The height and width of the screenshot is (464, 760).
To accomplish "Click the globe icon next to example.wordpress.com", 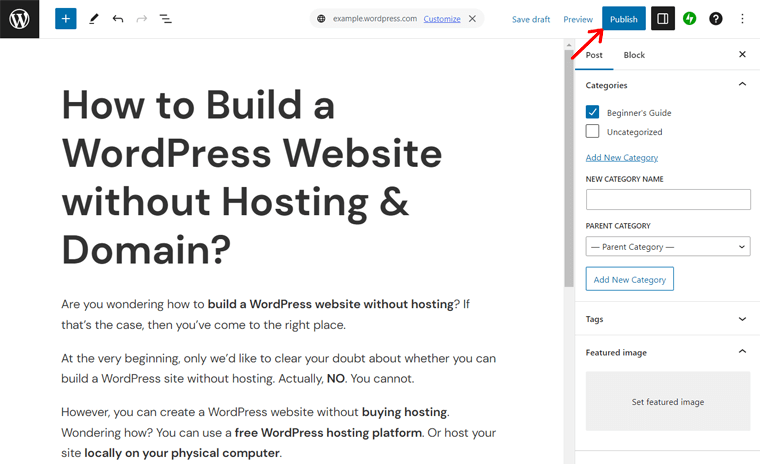I will pyautogui.click(x=321, y=19).
